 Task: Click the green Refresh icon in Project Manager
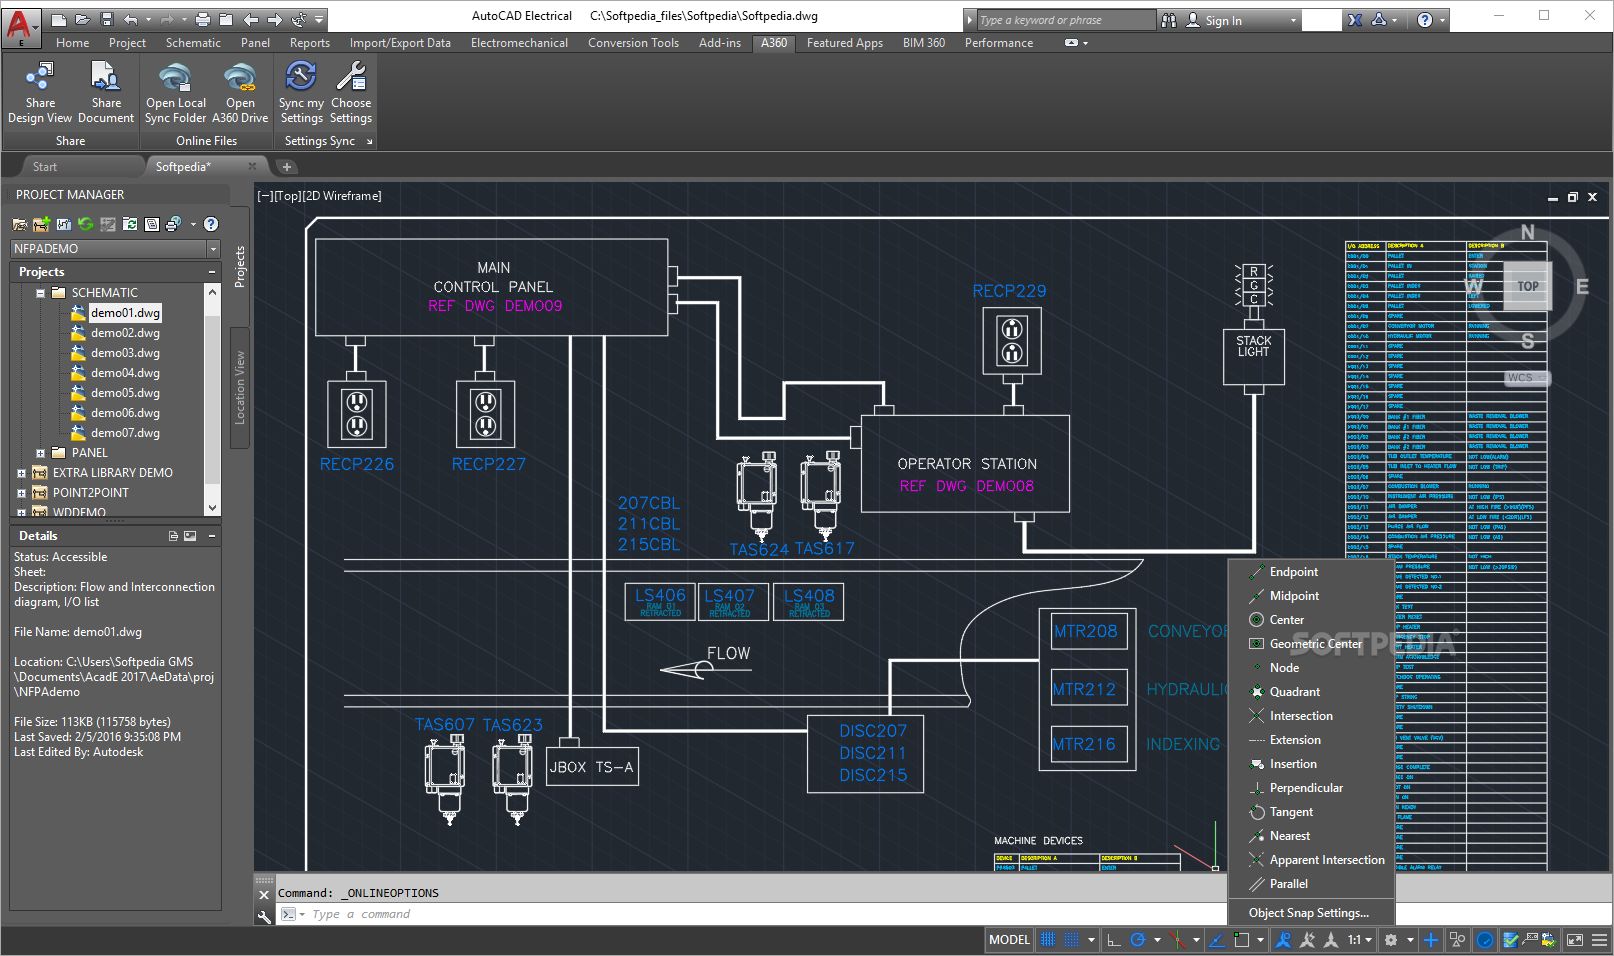[x=86, y=224]
